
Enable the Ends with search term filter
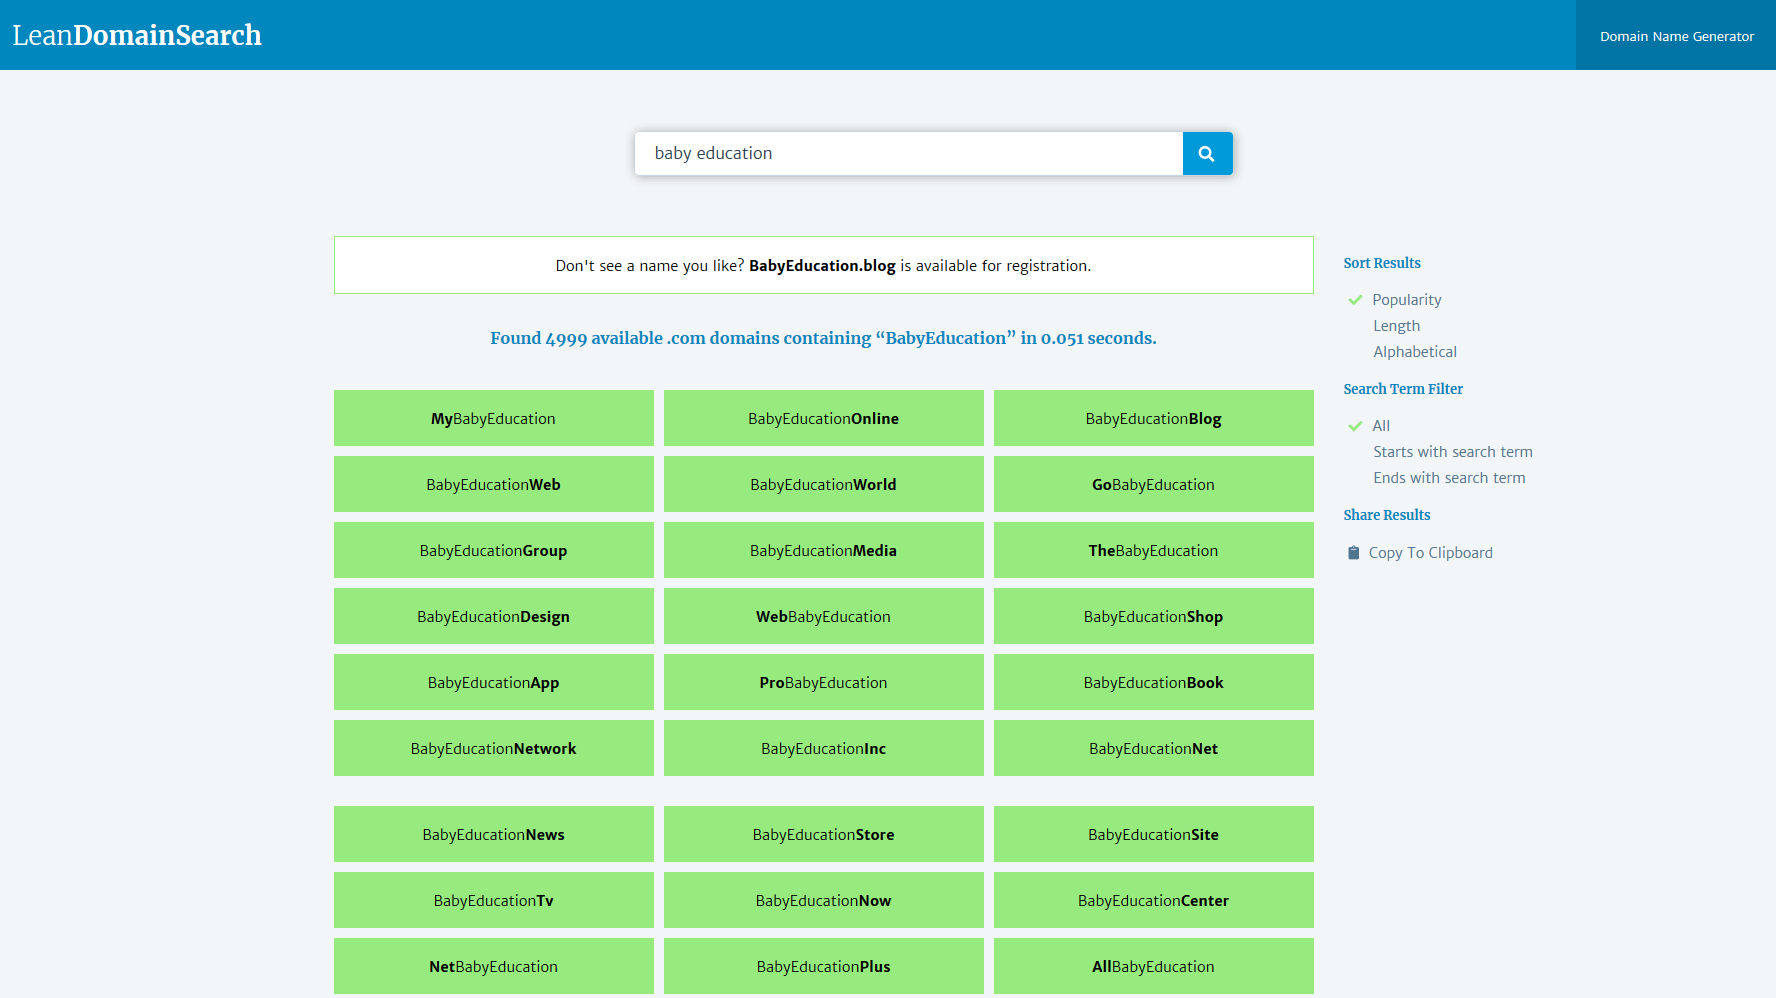coord(1450,477)
